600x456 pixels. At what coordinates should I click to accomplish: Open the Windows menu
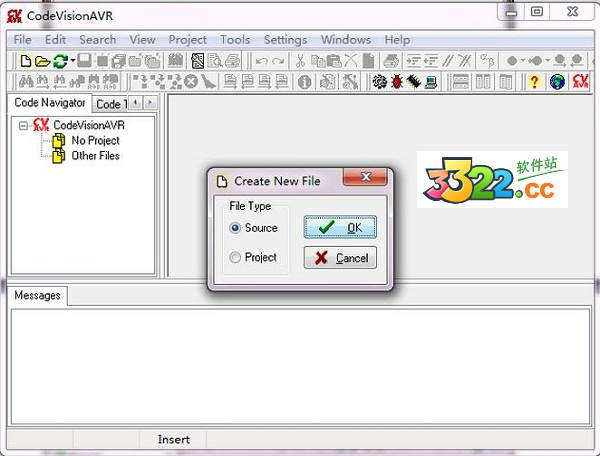346,40
